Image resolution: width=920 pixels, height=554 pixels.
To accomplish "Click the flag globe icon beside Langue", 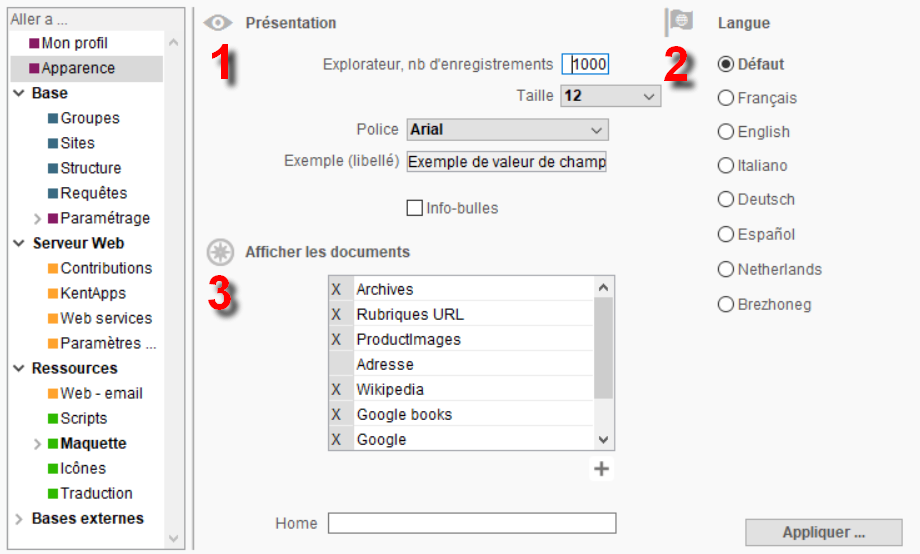I will (679, 22).
